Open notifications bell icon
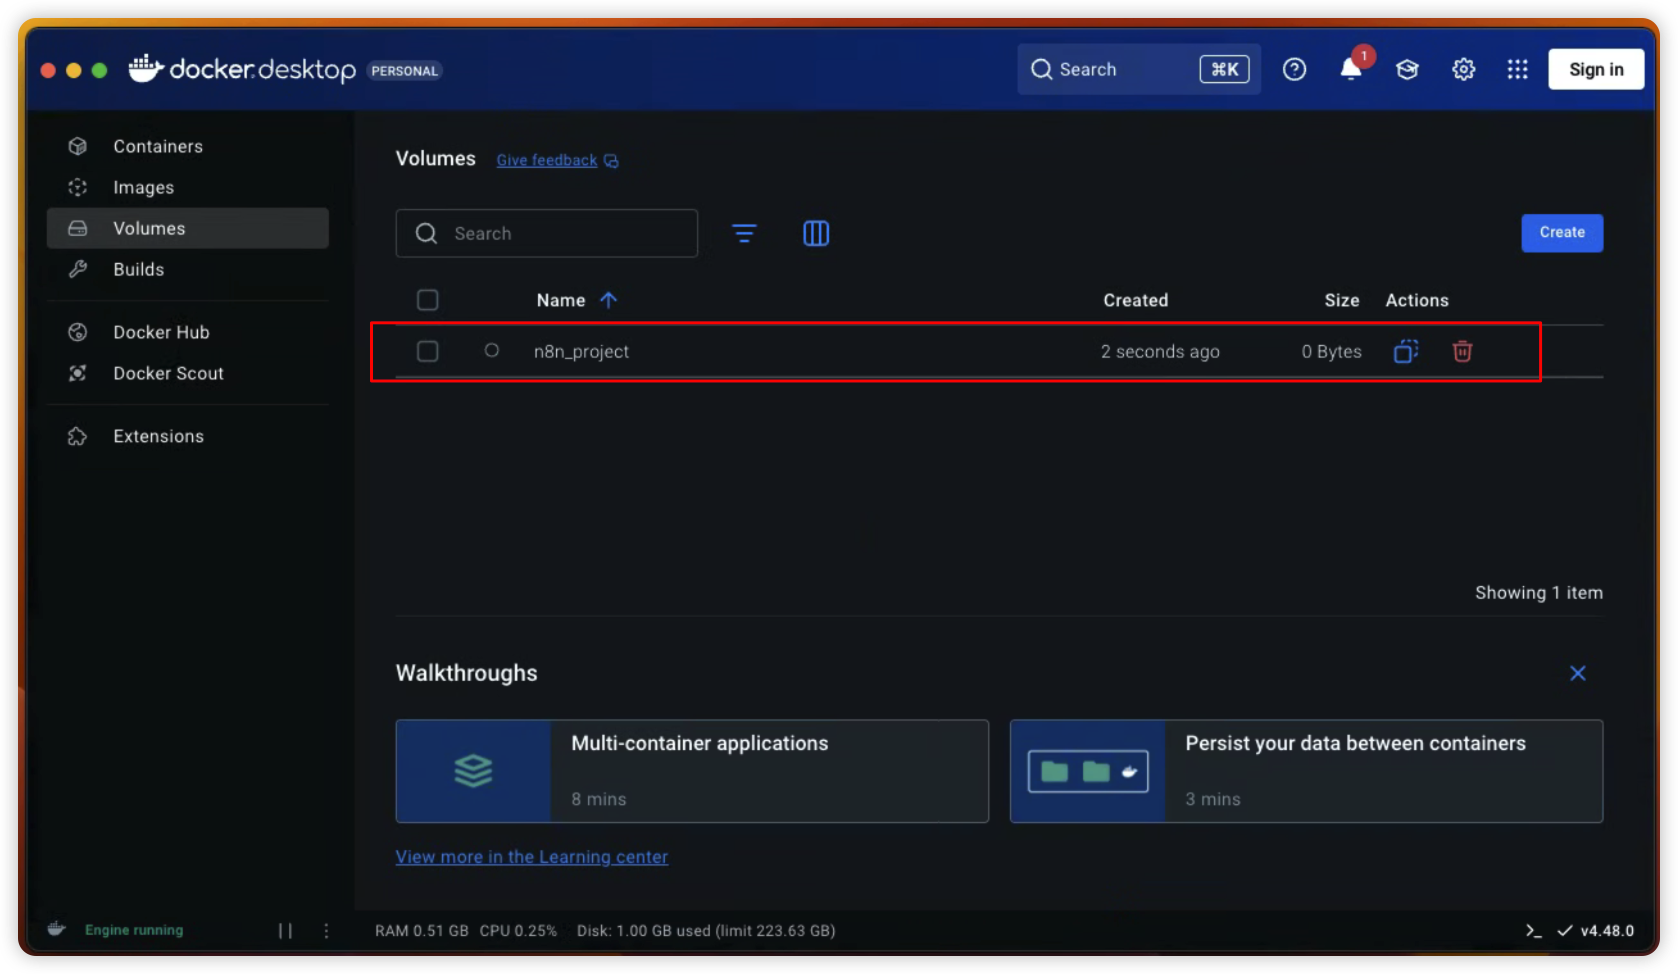This screenshot has height=974, width=1678. click(x=1351, y=69)
